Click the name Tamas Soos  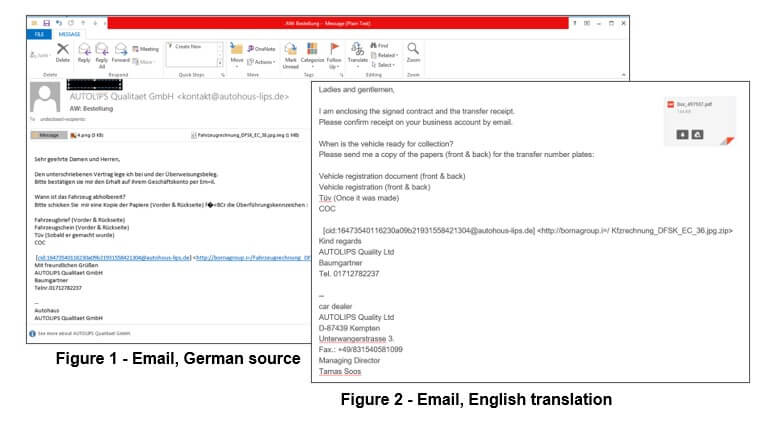click(x=340, y=372)
